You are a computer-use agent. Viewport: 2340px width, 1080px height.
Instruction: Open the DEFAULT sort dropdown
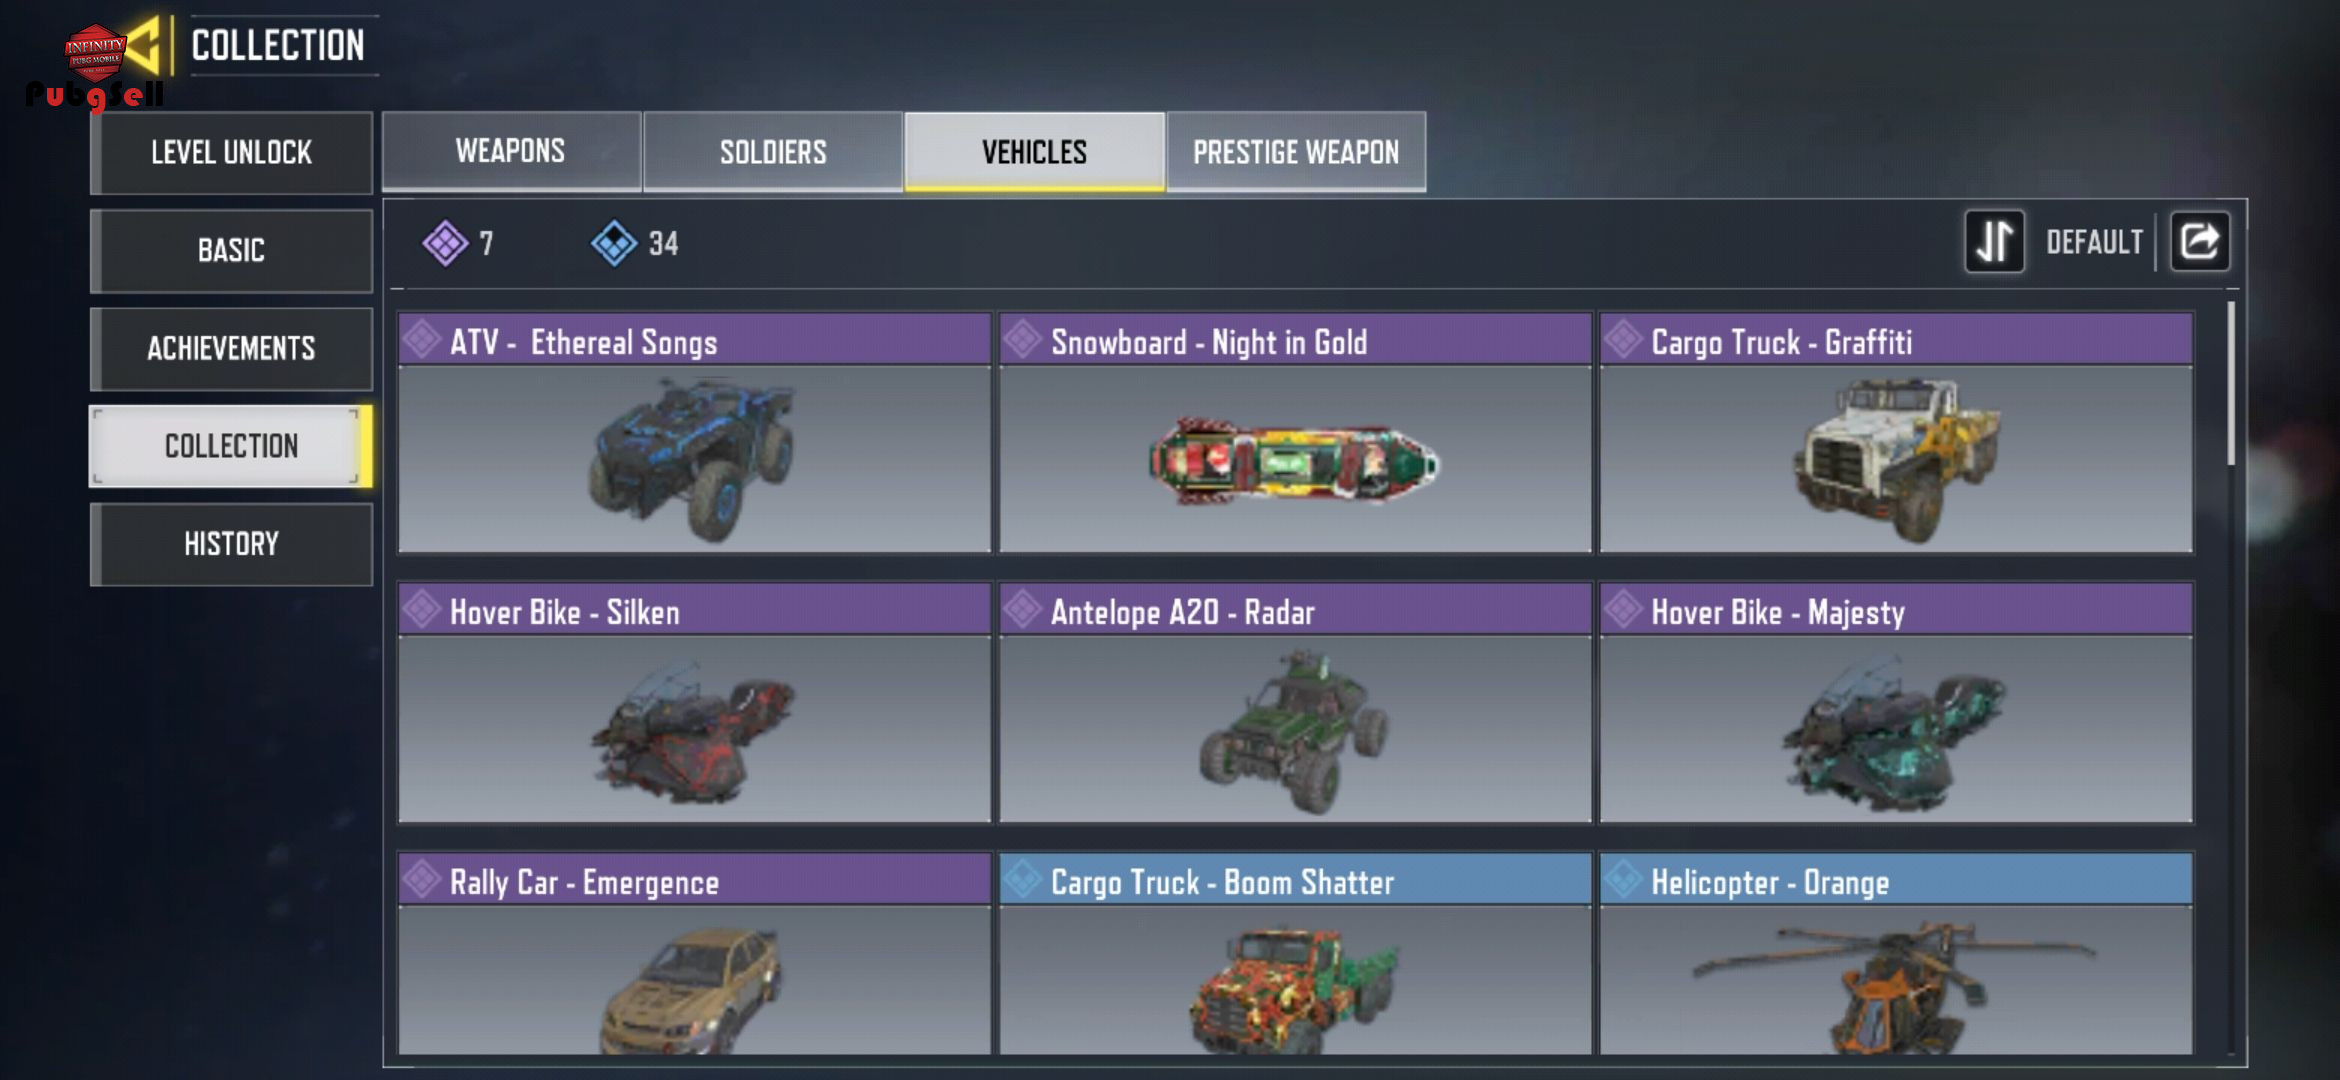point(2094,242)
